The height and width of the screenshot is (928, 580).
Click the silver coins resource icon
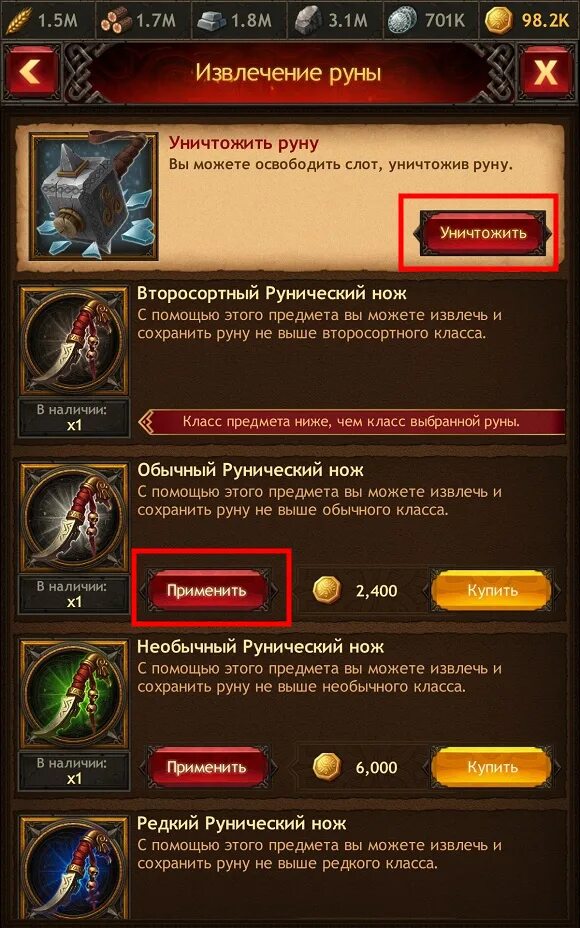[402, 21]
